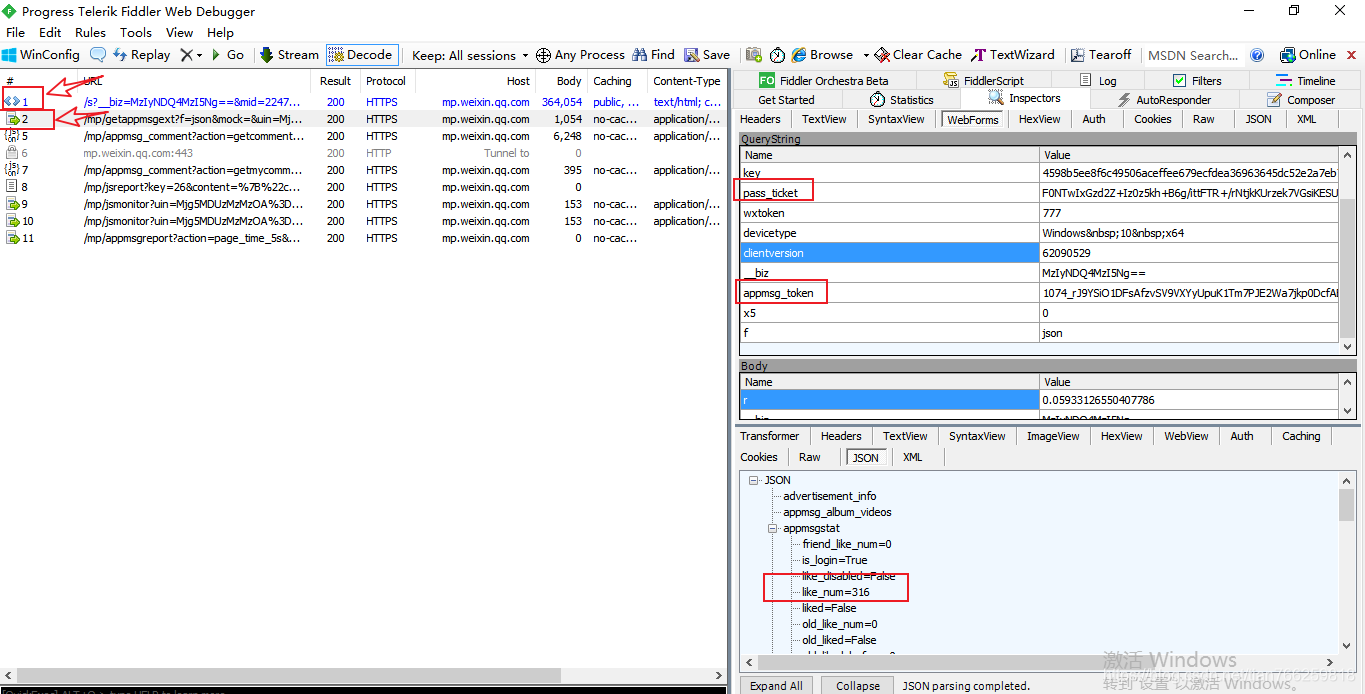Open the Timeline tab
The height and width of the screenshot is (694, 1365).
[x=1305, y=81]
